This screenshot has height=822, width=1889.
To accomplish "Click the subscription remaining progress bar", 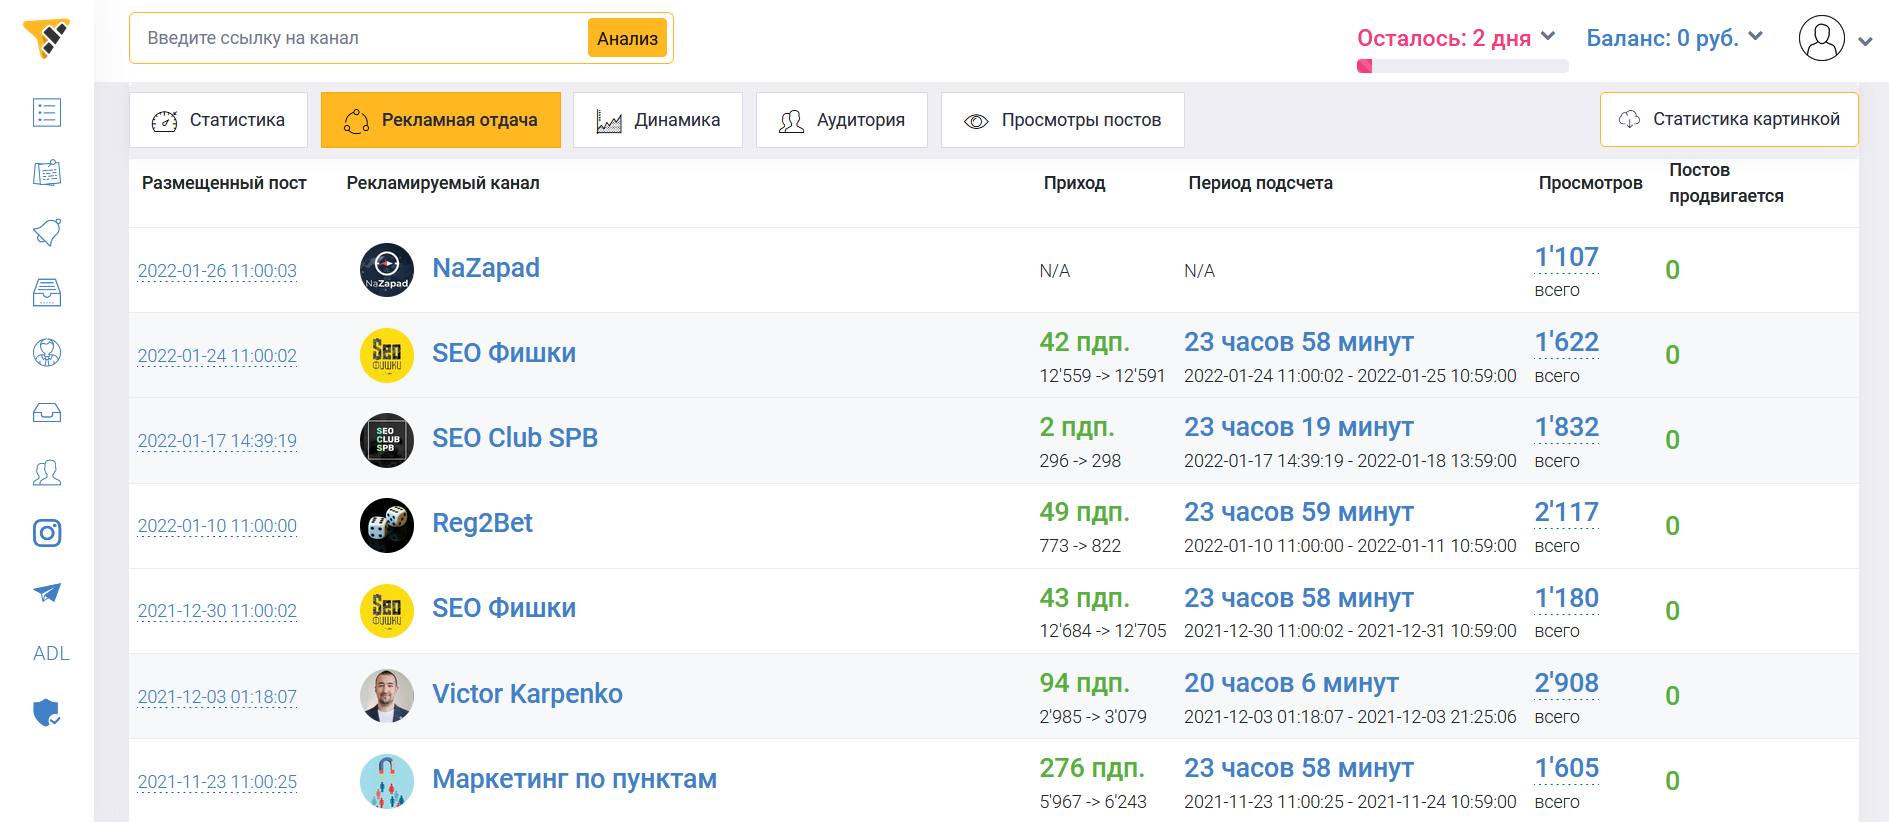I will point(1462,67).
